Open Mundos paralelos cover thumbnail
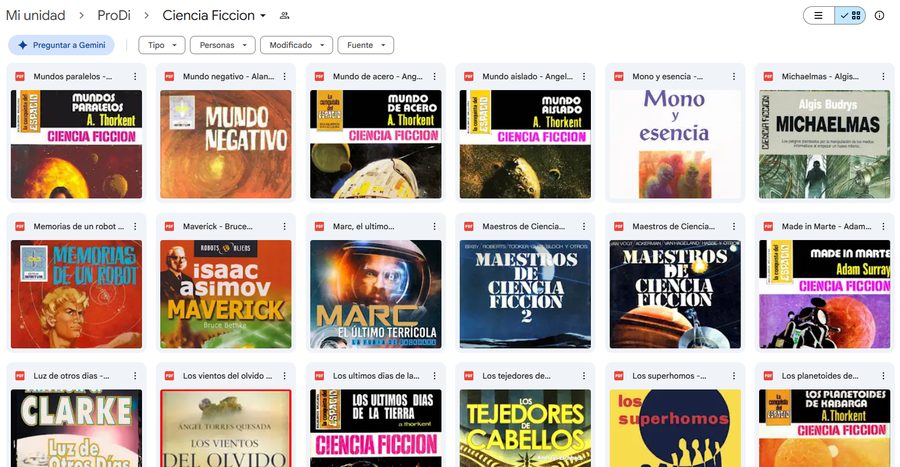This screenshot has height=467, width=900. click(x=76, y=144)
